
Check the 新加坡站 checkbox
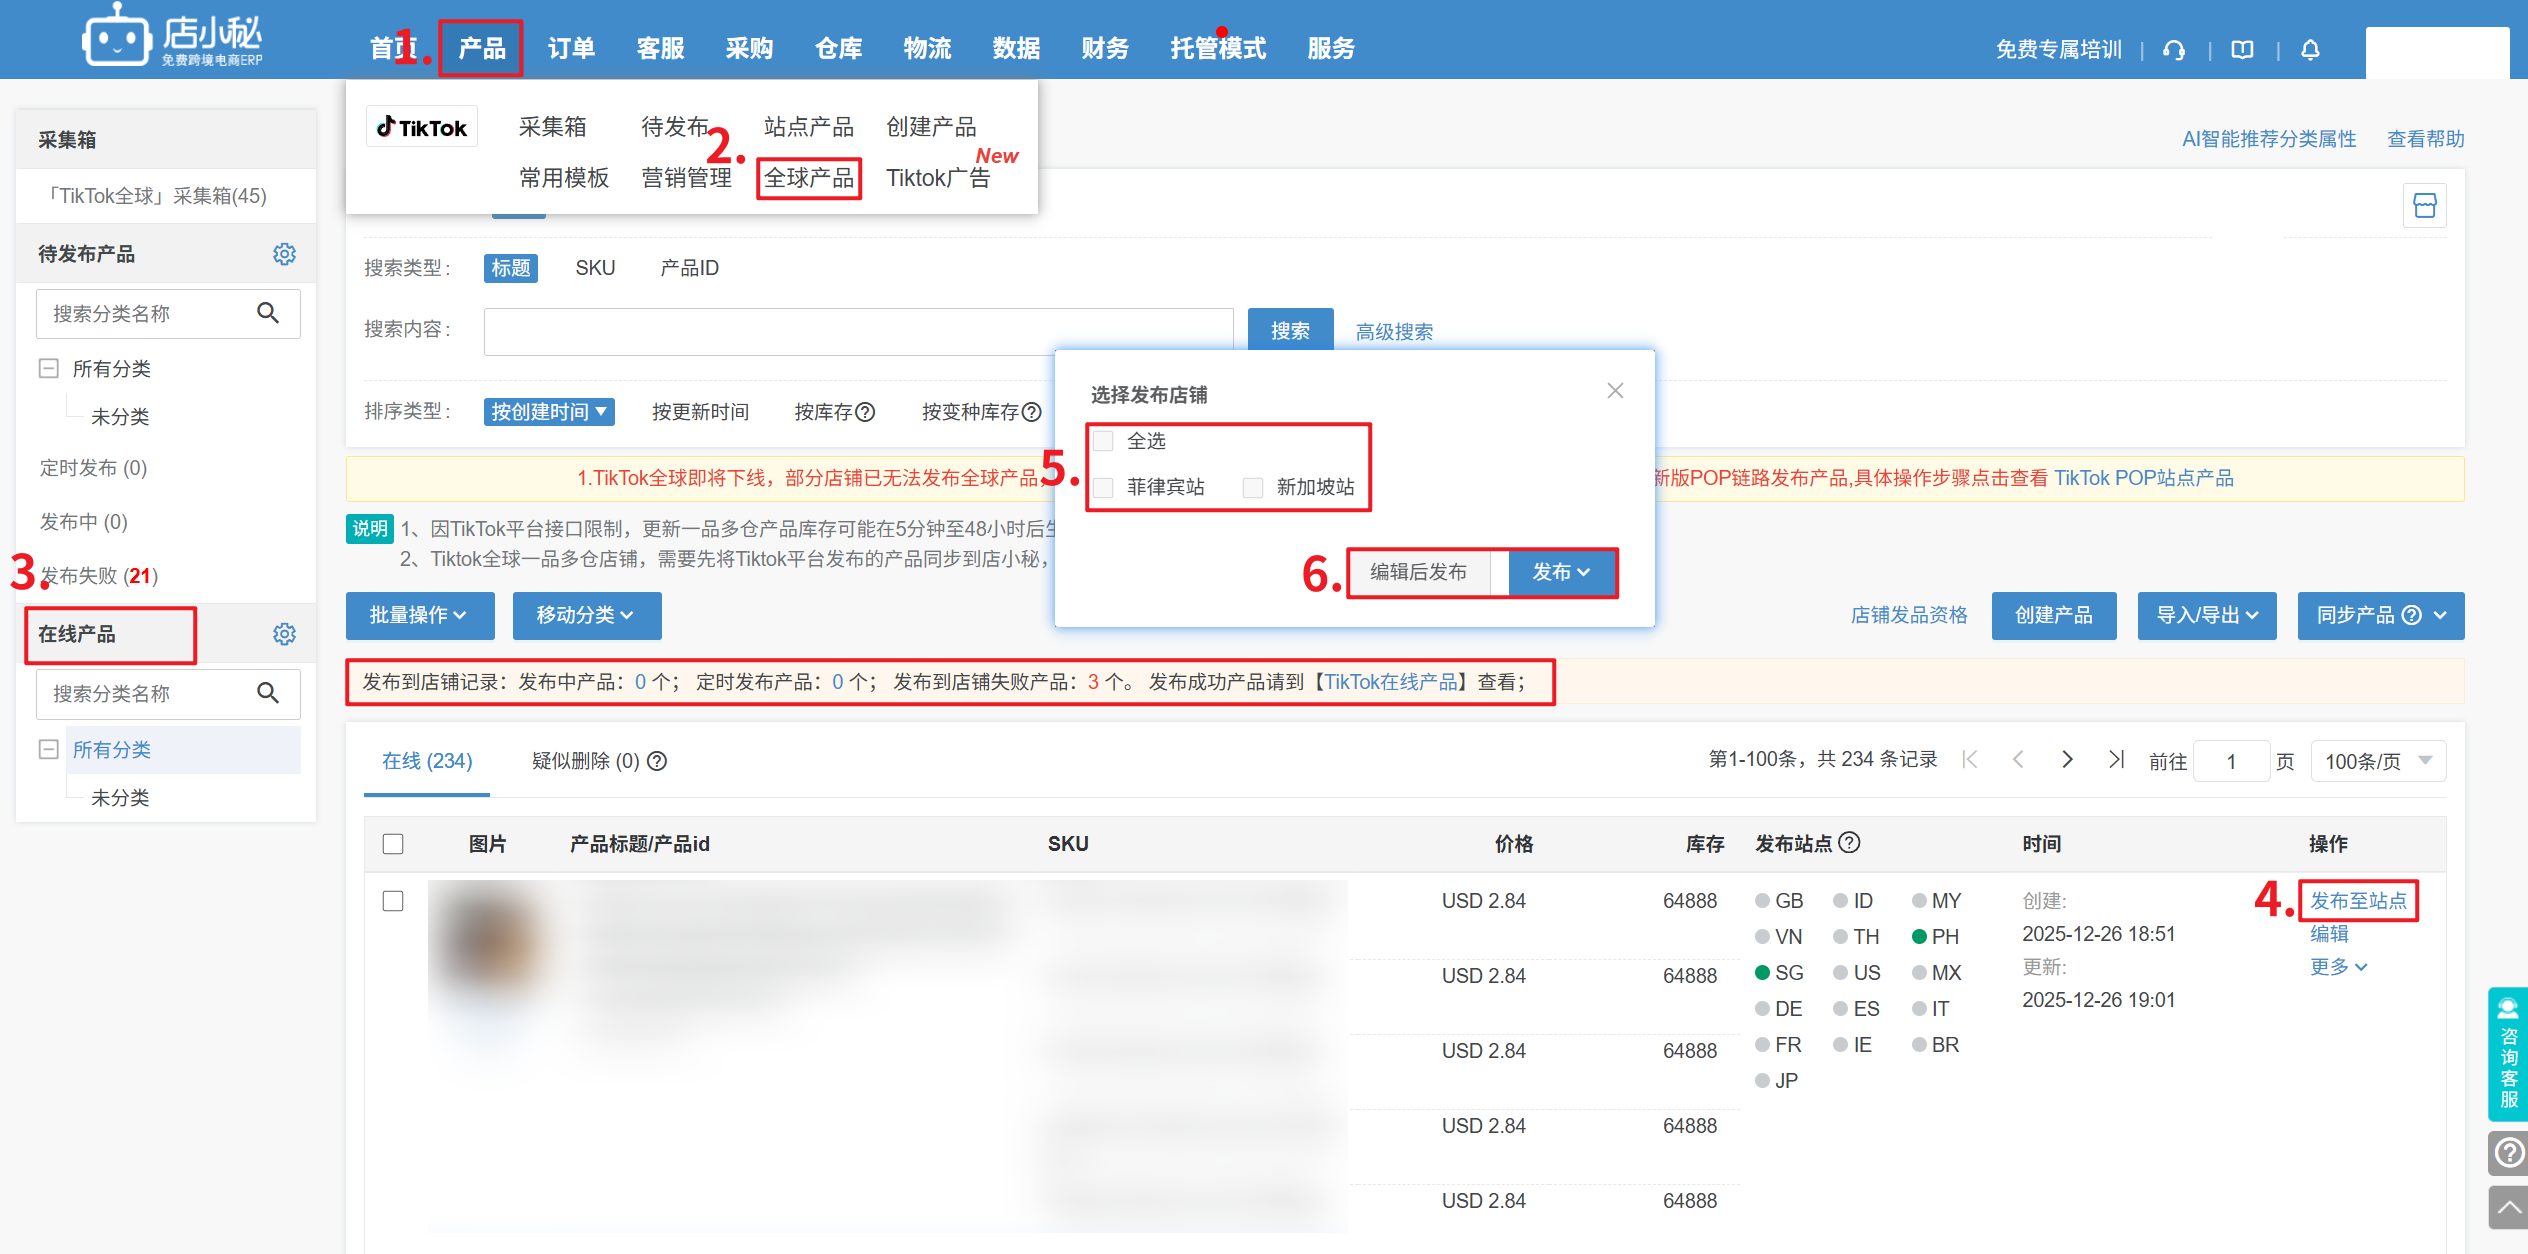tap(1252, 487)
